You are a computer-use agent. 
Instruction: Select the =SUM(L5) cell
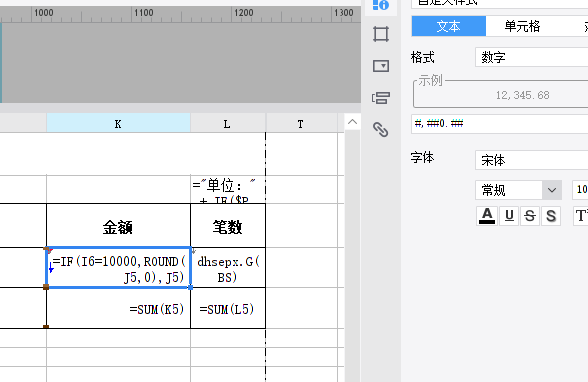[x=228, y=309]
